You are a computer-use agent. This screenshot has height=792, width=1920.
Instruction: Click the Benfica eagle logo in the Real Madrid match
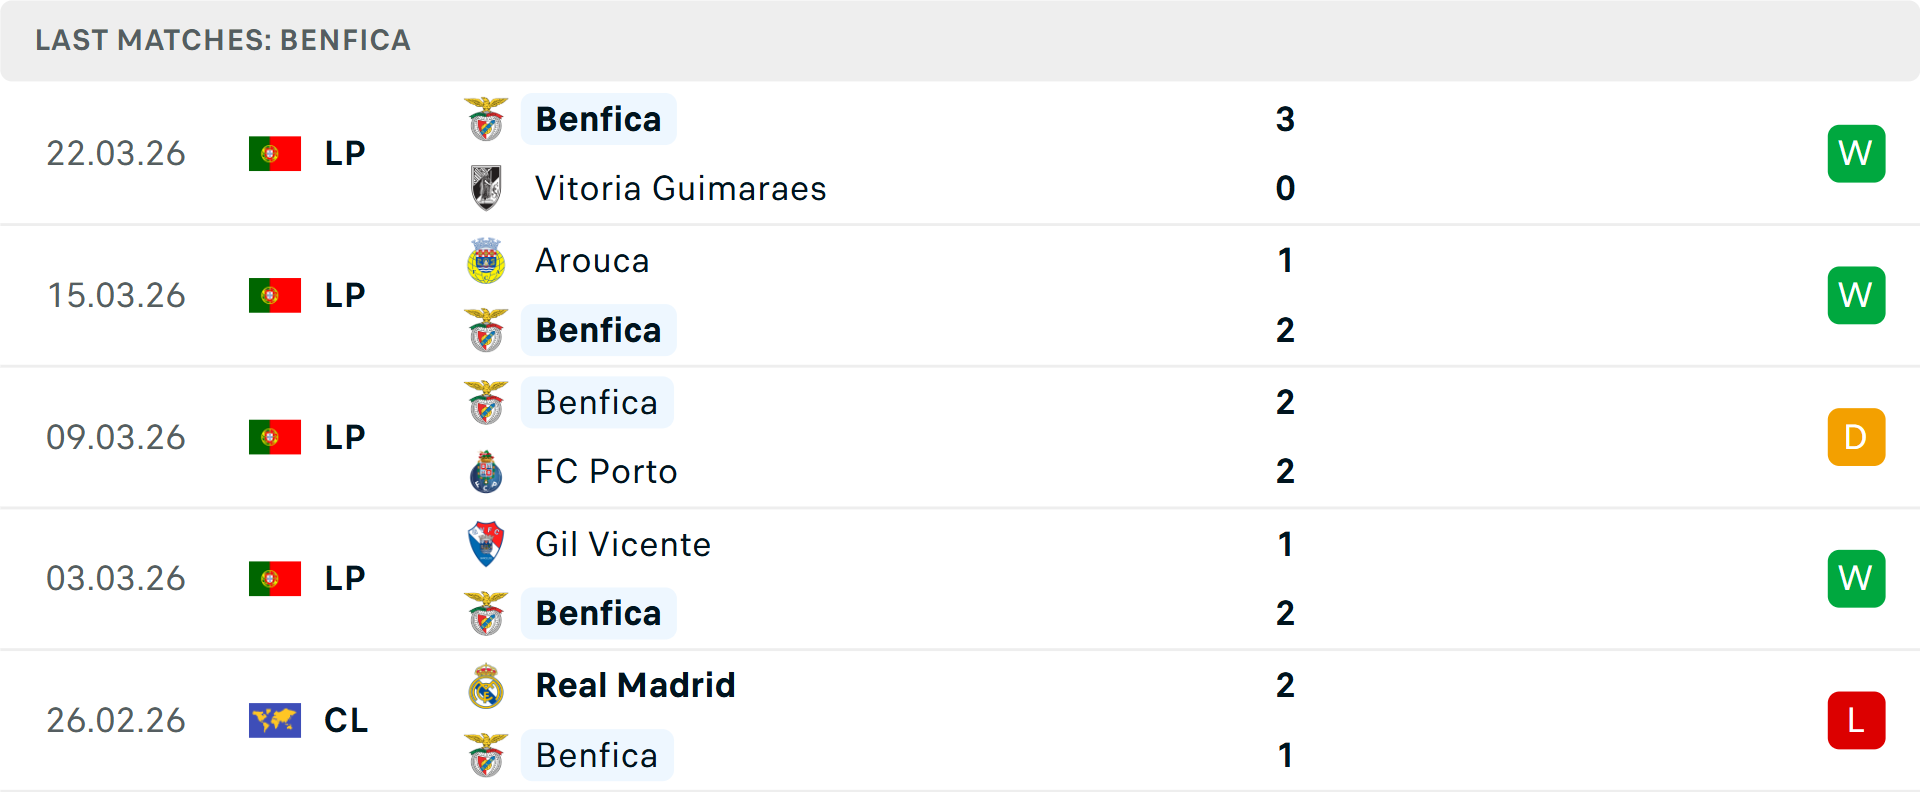pos(487,756)
